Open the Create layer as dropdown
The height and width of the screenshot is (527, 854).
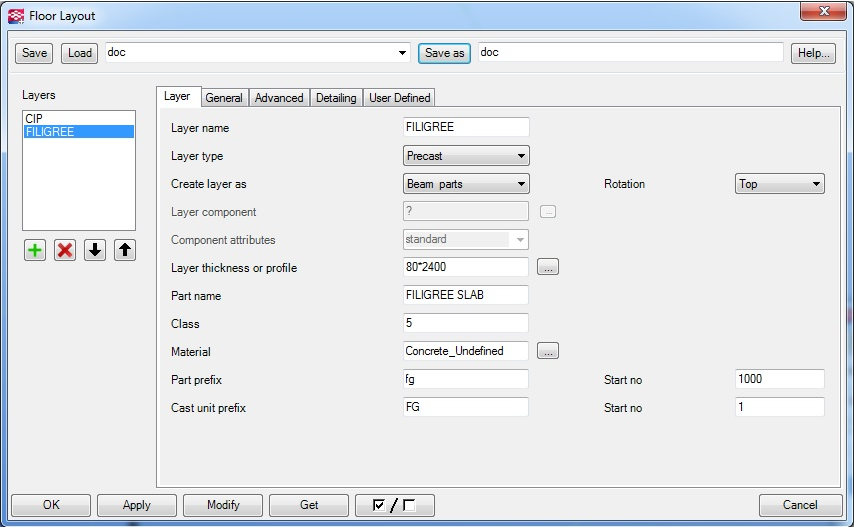point(466,184)
